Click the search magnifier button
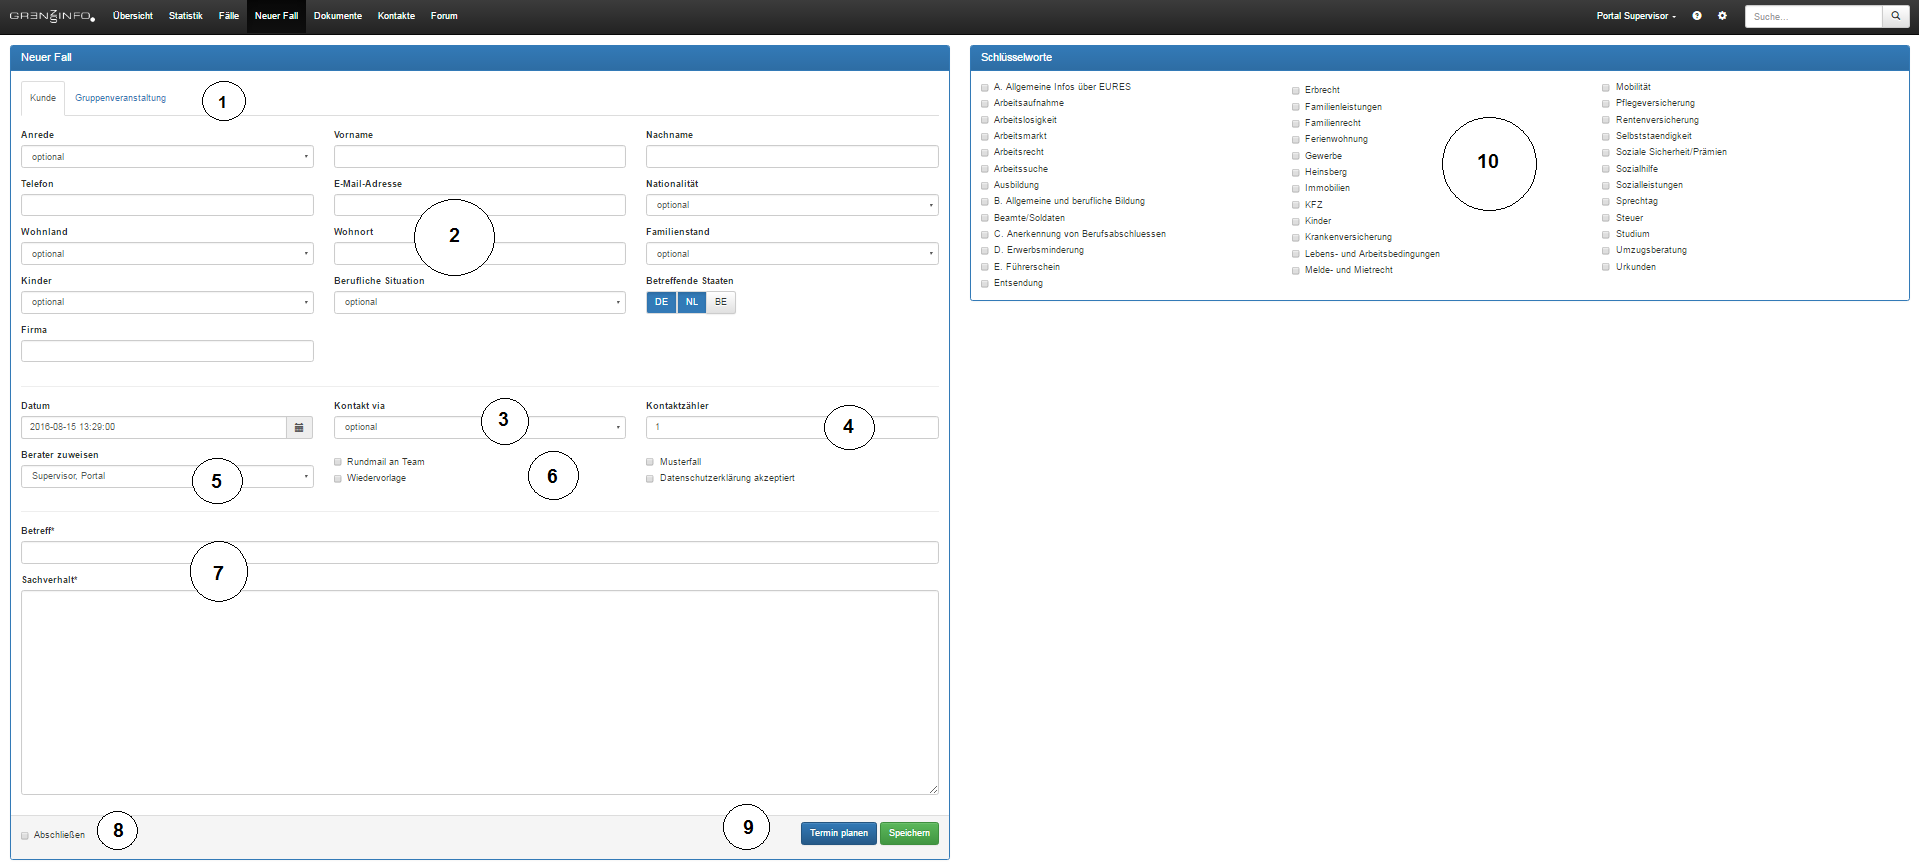Screen dimensions: 1919x868 click(x=1895, y=16)
